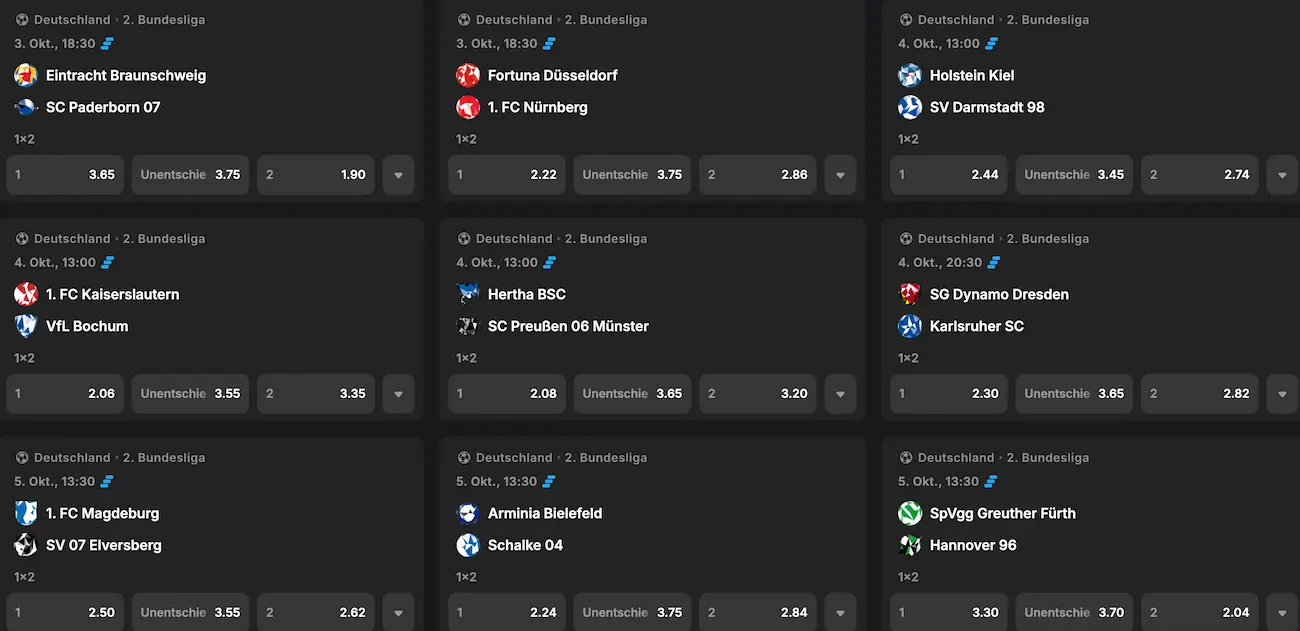
Task: Select Magdeburg home win odds 2.50
Action: tap(65, 612)
